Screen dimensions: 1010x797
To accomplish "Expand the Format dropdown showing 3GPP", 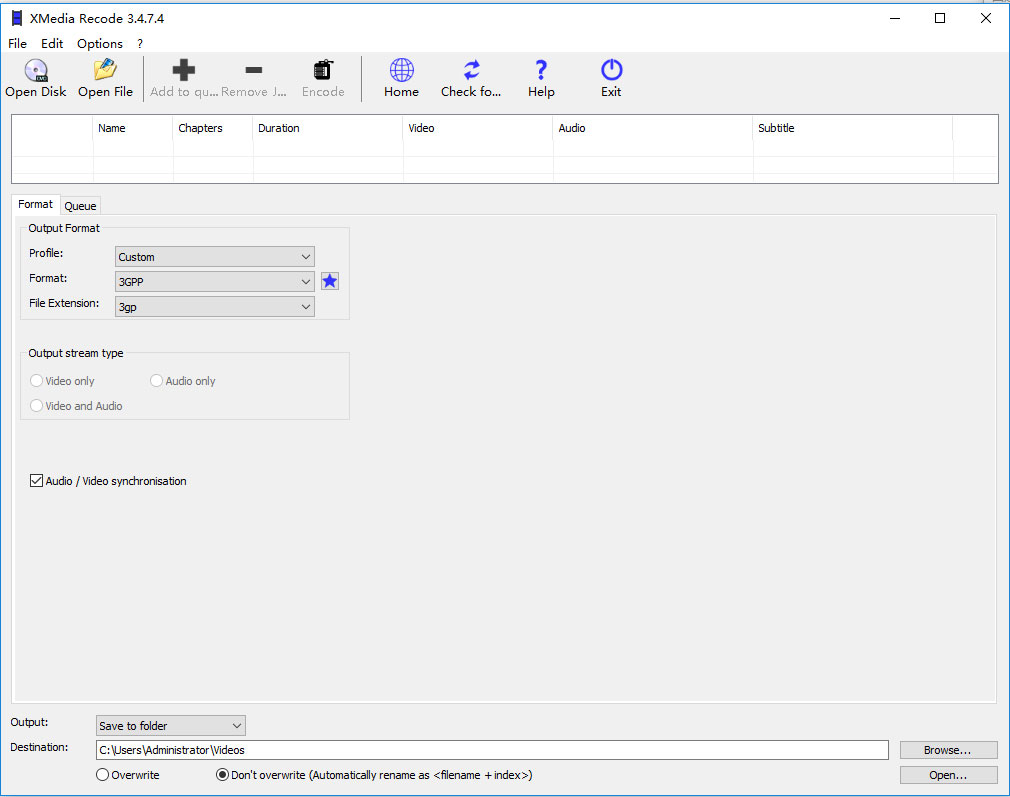I will 215,282.
